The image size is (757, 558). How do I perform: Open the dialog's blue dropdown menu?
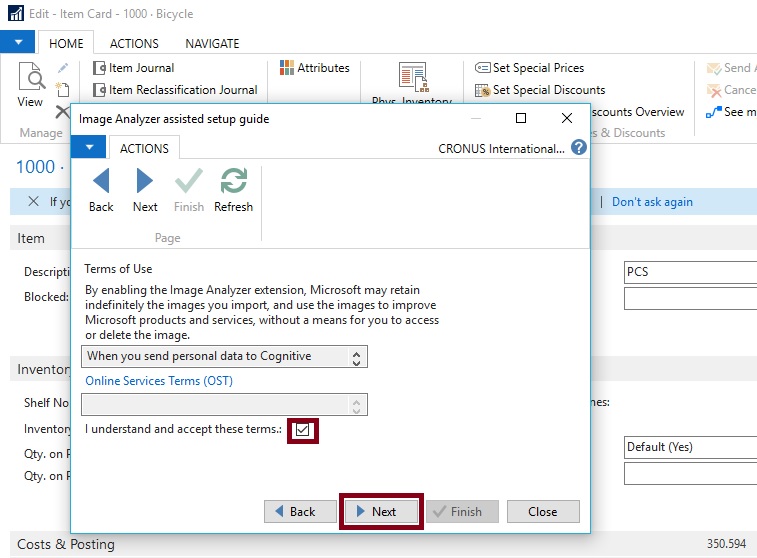89,148
